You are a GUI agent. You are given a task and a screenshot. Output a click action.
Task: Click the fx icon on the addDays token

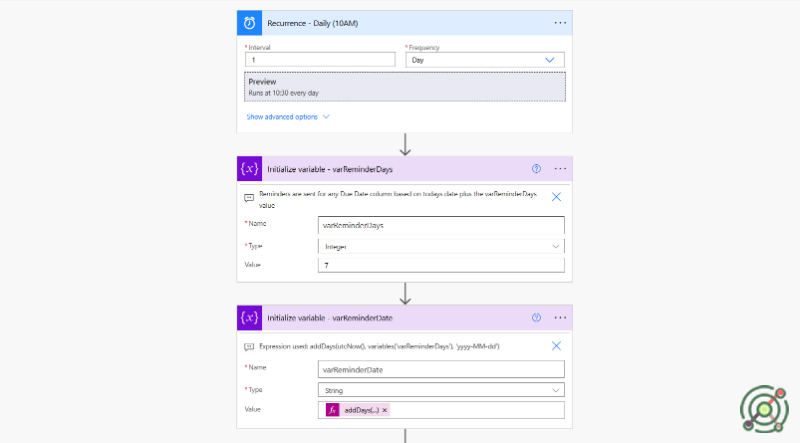(x=332, y=410)
